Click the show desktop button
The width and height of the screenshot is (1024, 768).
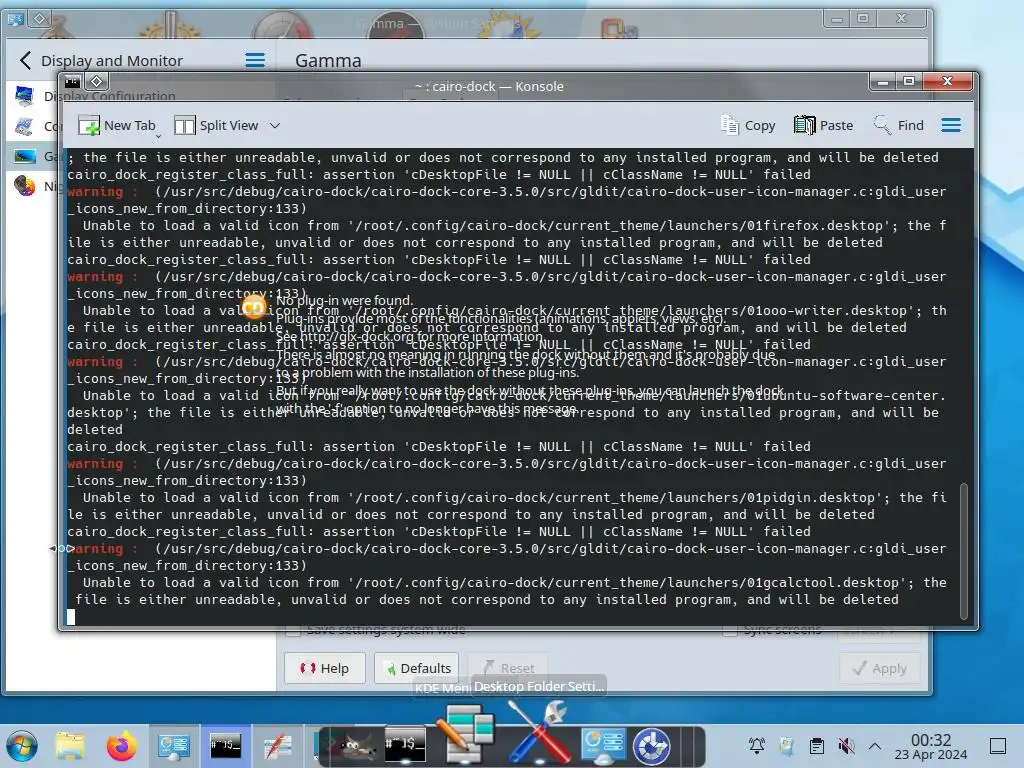[999, 746]
